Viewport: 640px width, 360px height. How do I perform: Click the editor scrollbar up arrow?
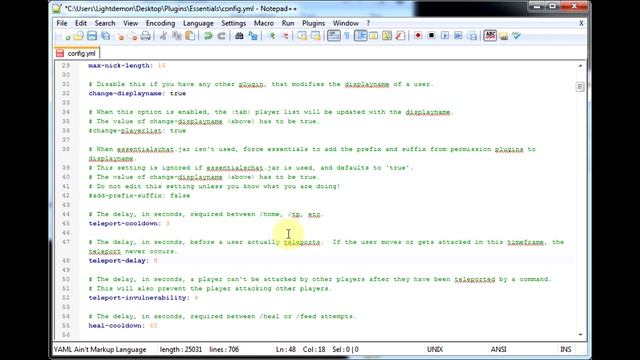coord(580,65)
